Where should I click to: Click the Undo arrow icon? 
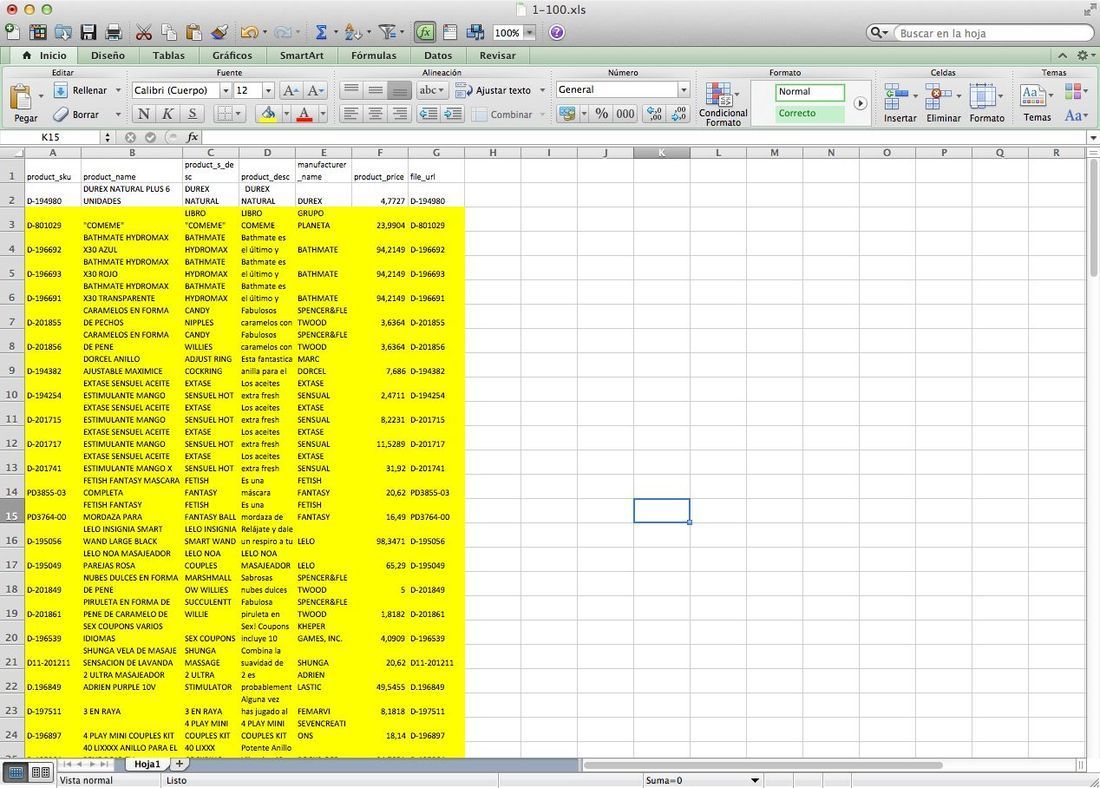click(x=249, y=32)
